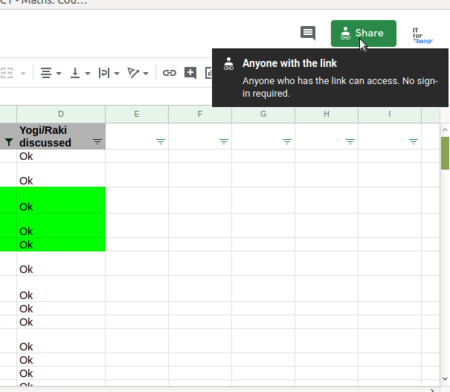Open filter menu in column D header
The image size is (450, 392).
[97, 142]
